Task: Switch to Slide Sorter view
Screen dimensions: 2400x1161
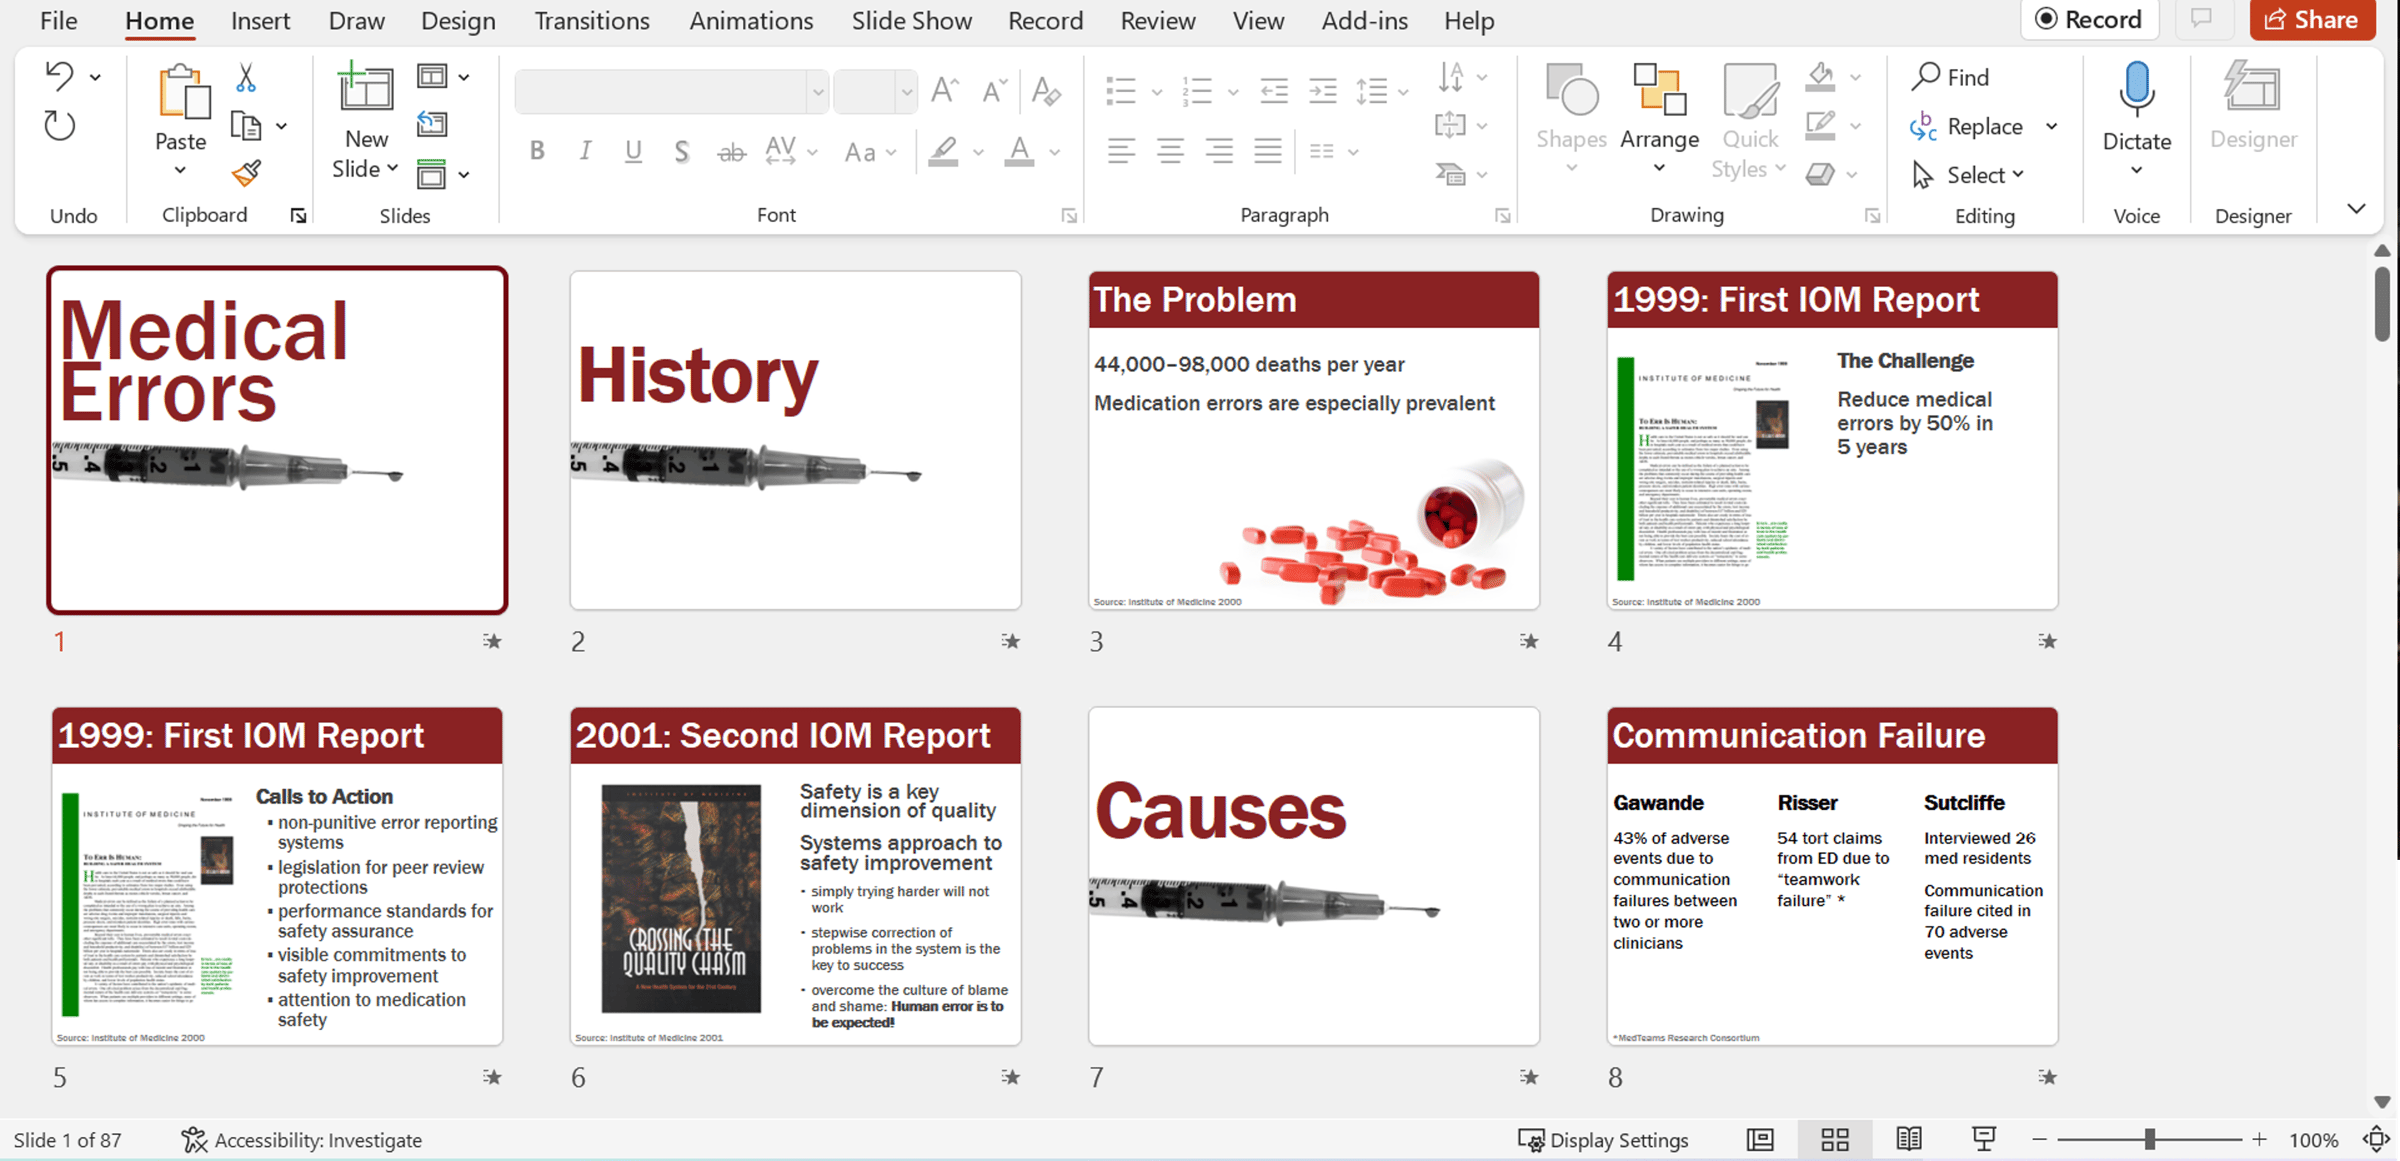Action: (x=1835, y=1140)
